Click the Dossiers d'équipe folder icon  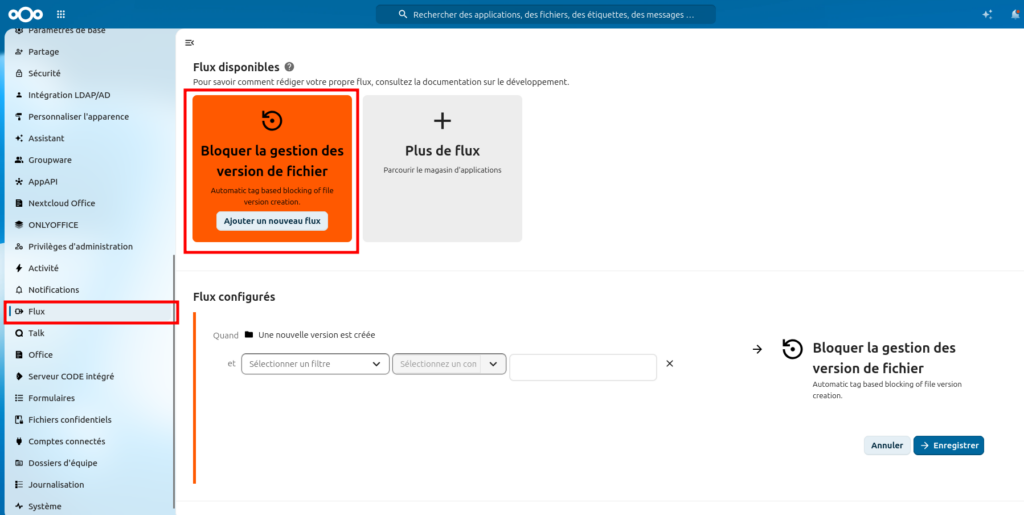(19, 463)
